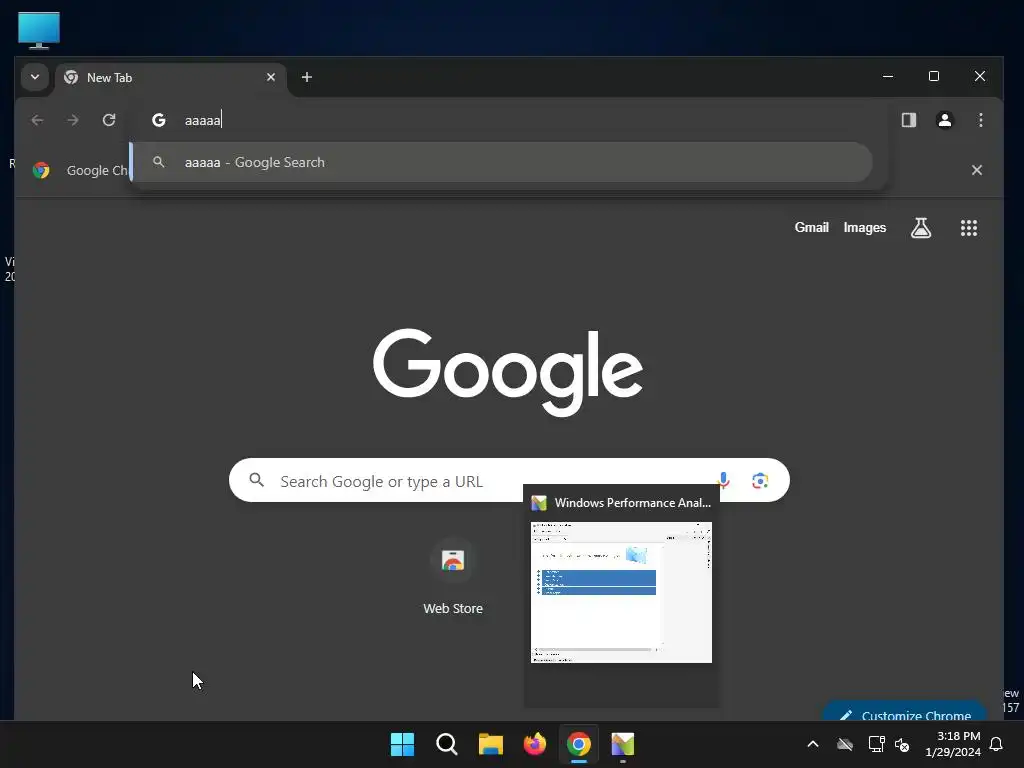Image resolution: width=1024 pixels, height=768 pixels.
Task: Search by image with Google Lens
Action: tap(760, 481)
